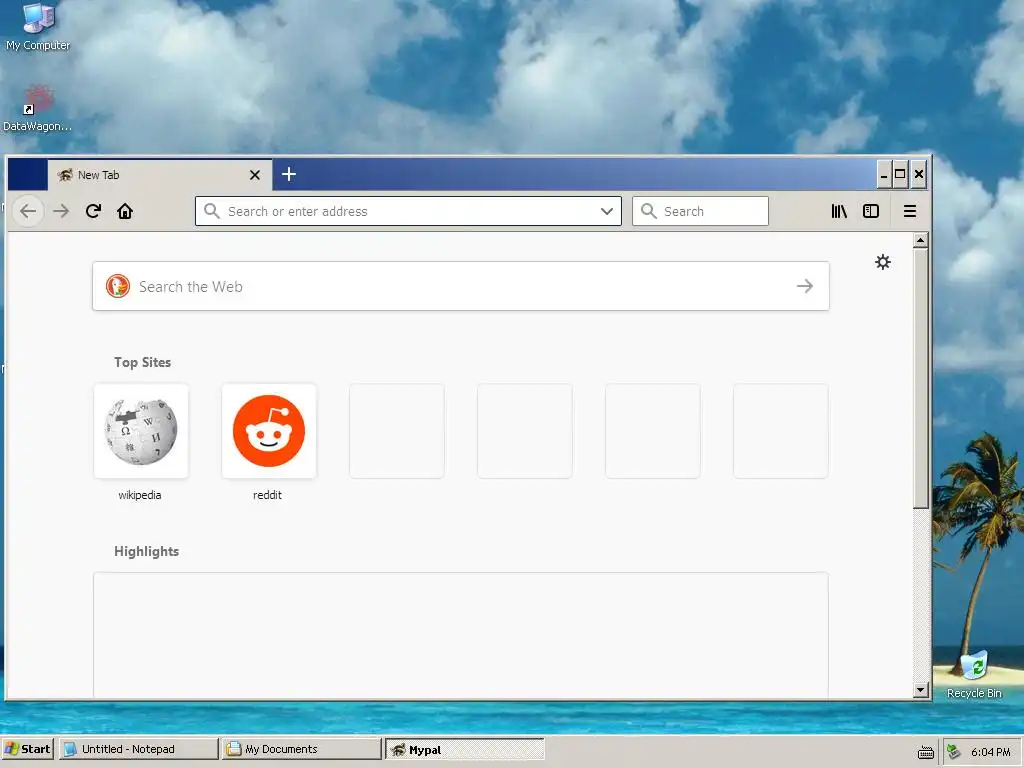Click the keyboard tray icon
Viewport: 1024px width, 768px height.
pos(926,752)
